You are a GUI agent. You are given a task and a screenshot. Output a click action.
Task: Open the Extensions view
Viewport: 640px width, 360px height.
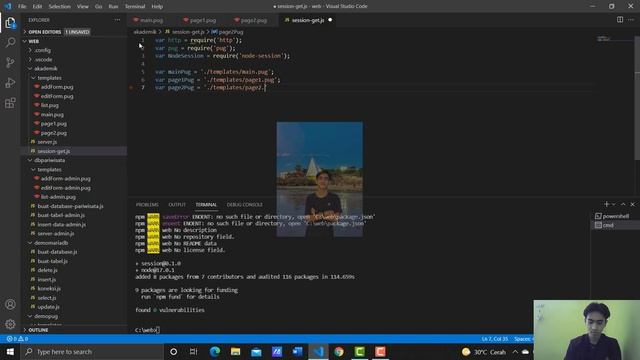10,102
